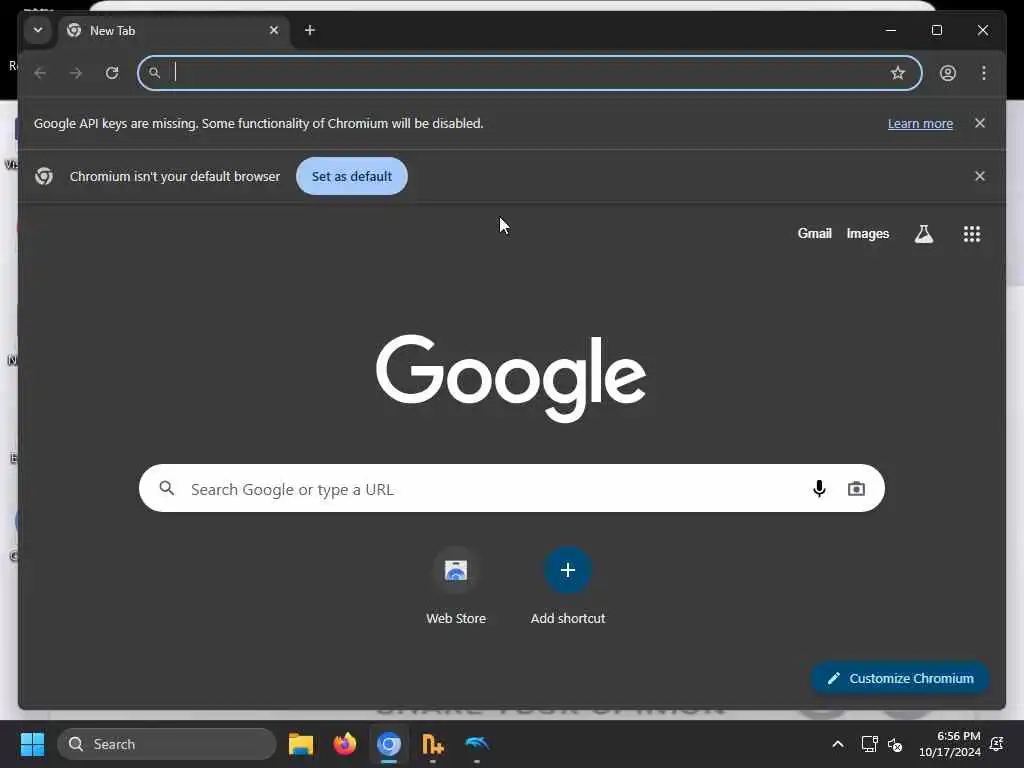Click the Google logo
1024x768 pixels.
[511, 378]
